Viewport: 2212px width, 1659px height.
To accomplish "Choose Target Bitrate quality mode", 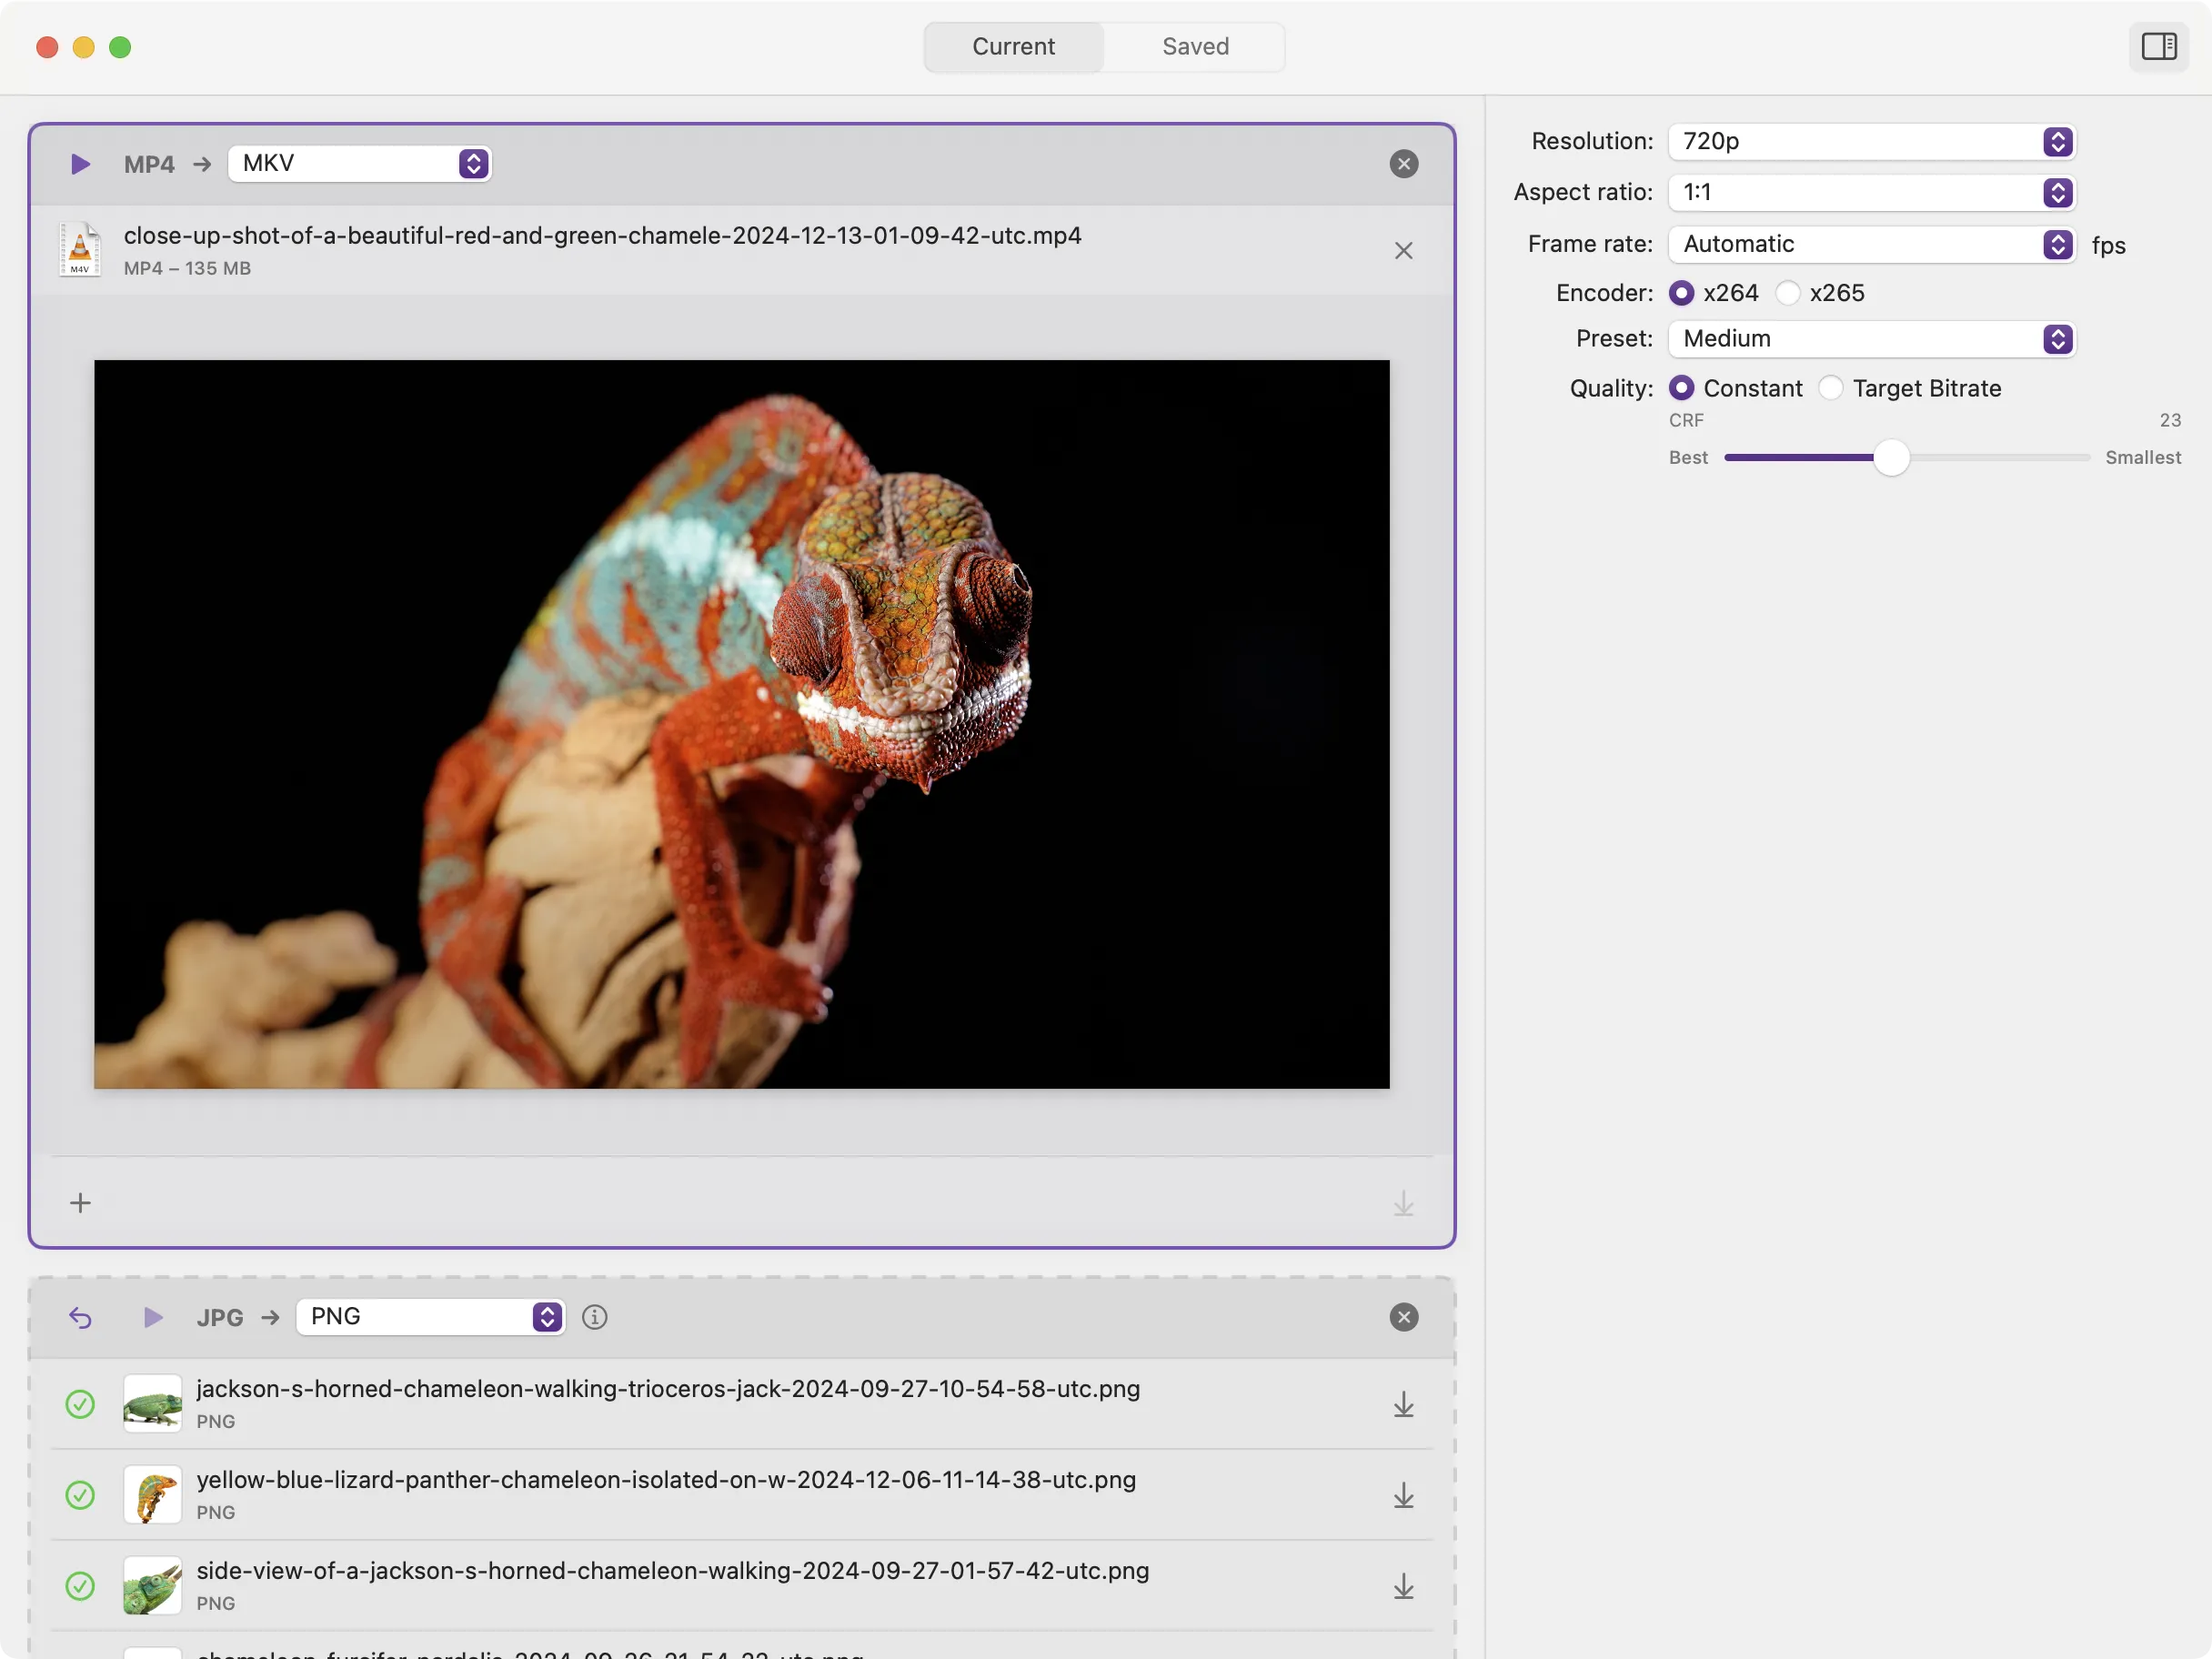I will click(x=1830, y=388).
